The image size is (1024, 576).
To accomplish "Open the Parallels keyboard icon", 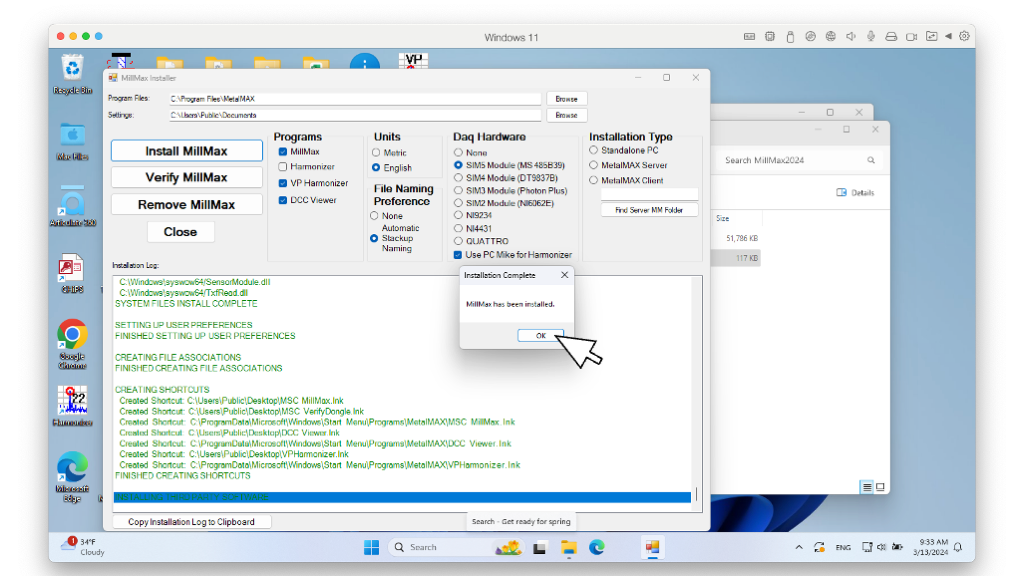I will point(750,37).
